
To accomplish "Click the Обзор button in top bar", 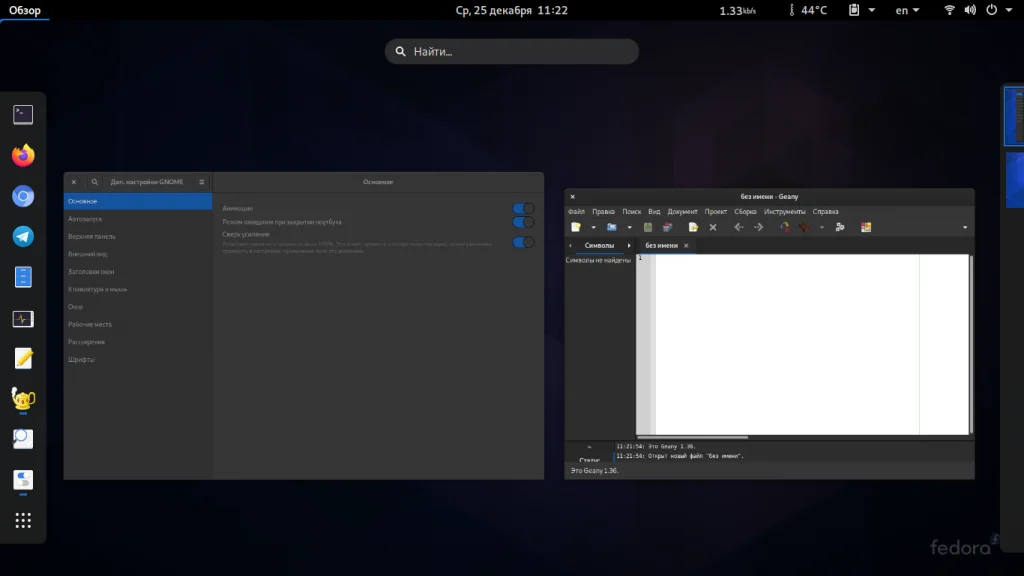I will coord(25,10).
